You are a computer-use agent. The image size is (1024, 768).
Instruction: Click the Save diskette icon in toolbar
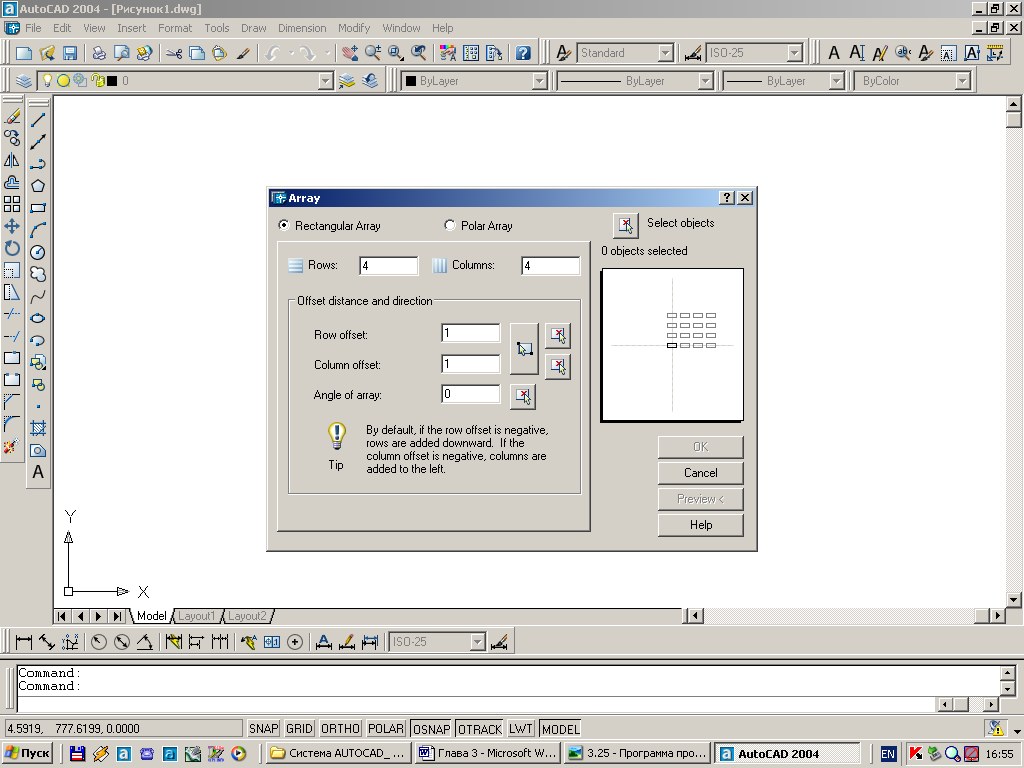tap(69, 54)
